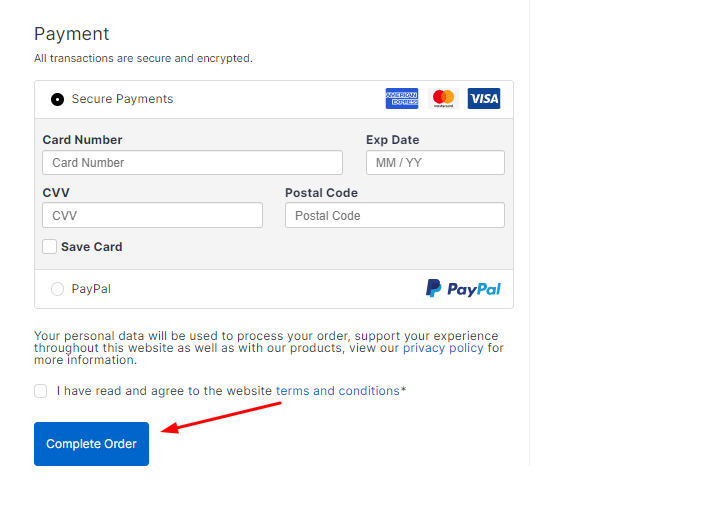Click the PayPal logo

463,289
